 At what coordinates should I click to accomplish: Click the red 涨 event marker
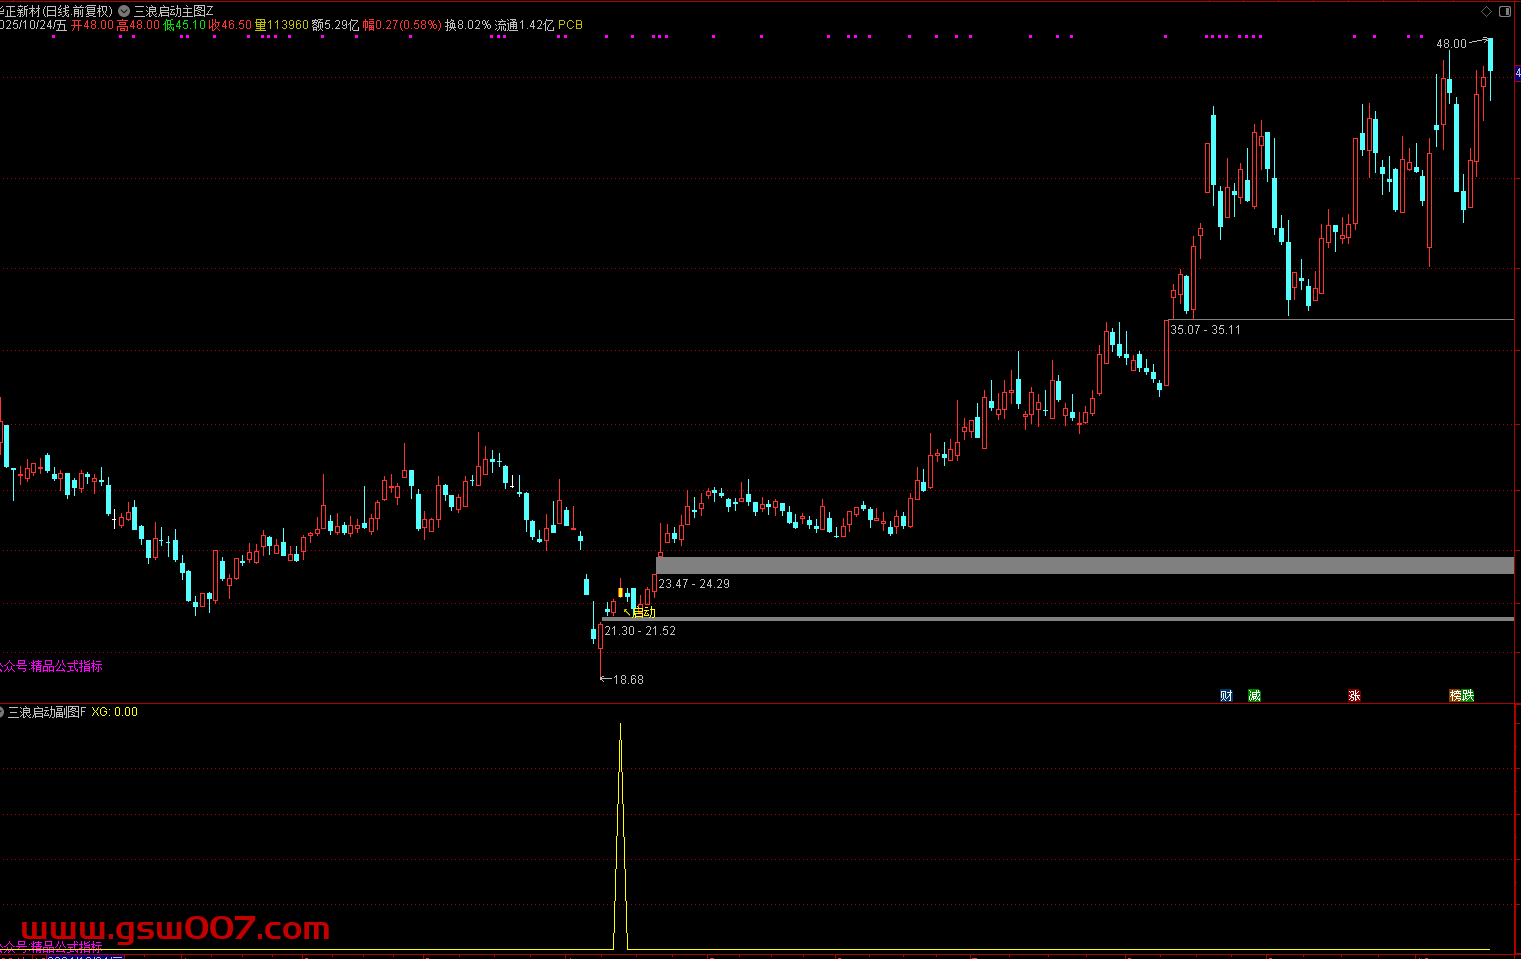pyautogui.click(x=1354, y=696)
